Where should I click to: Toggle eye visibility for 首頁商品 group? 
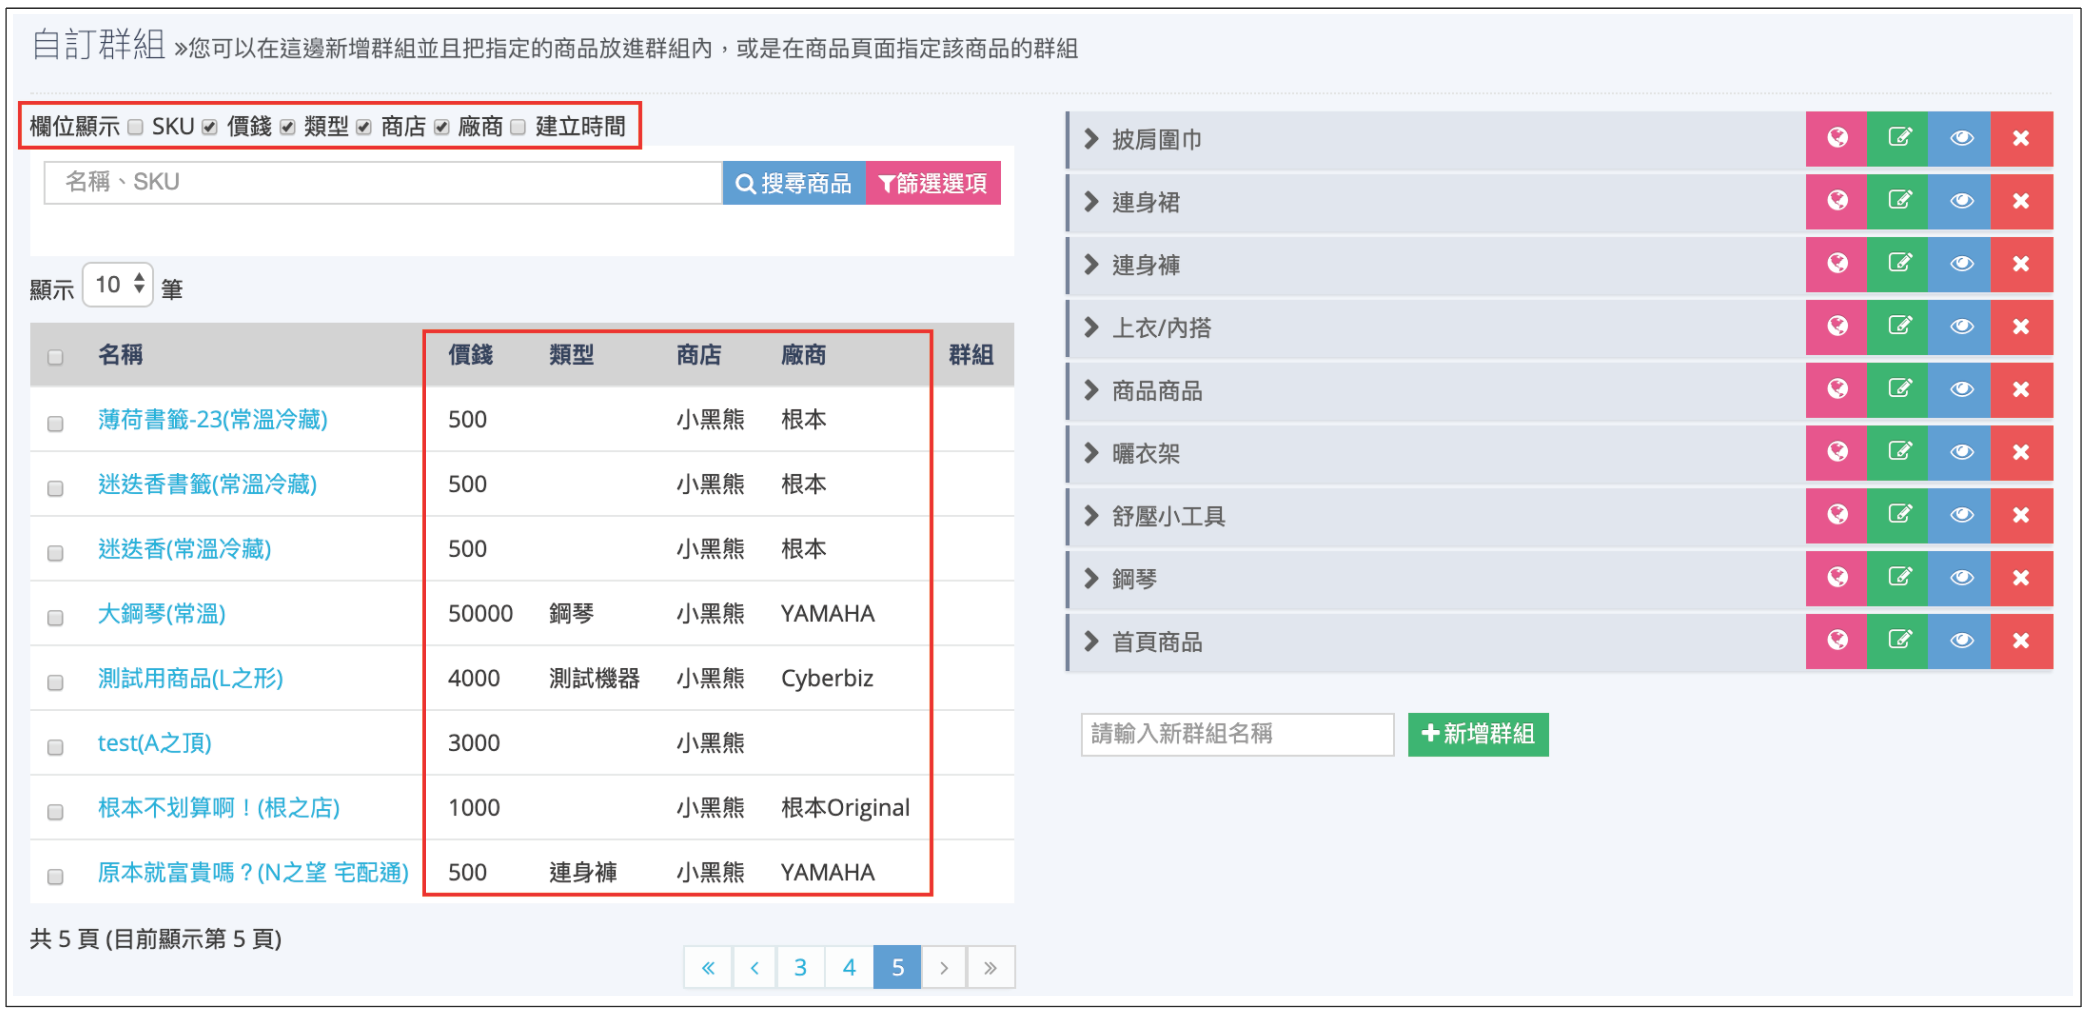tap(1960, 642)
